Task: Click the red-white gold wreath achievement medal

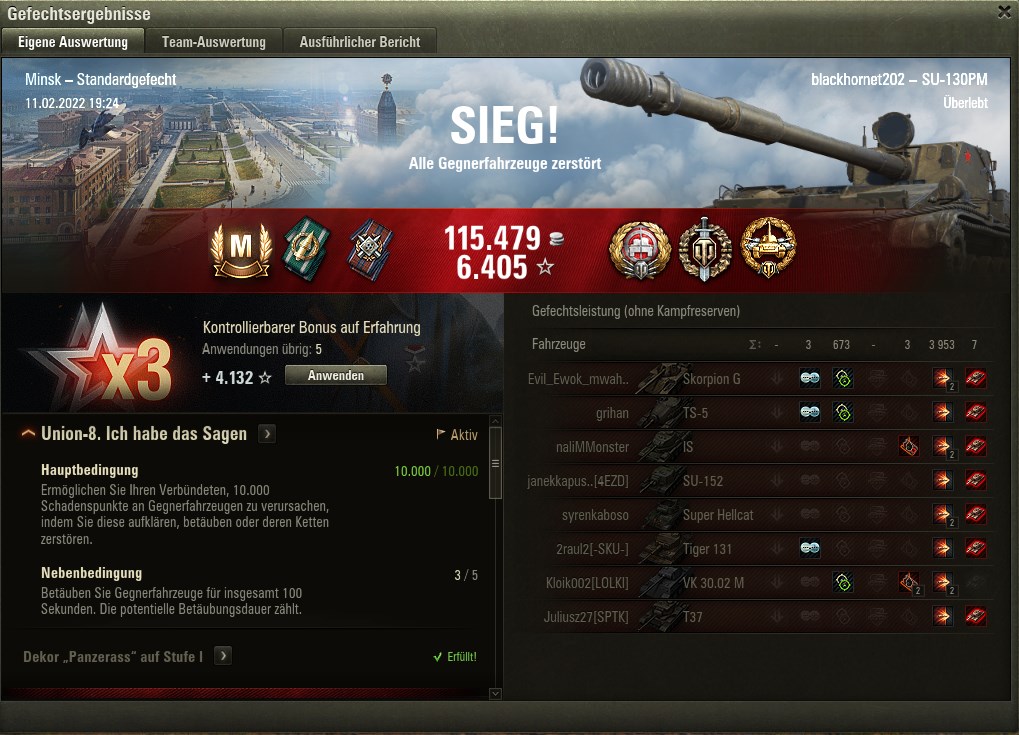Action: (640, 250)
